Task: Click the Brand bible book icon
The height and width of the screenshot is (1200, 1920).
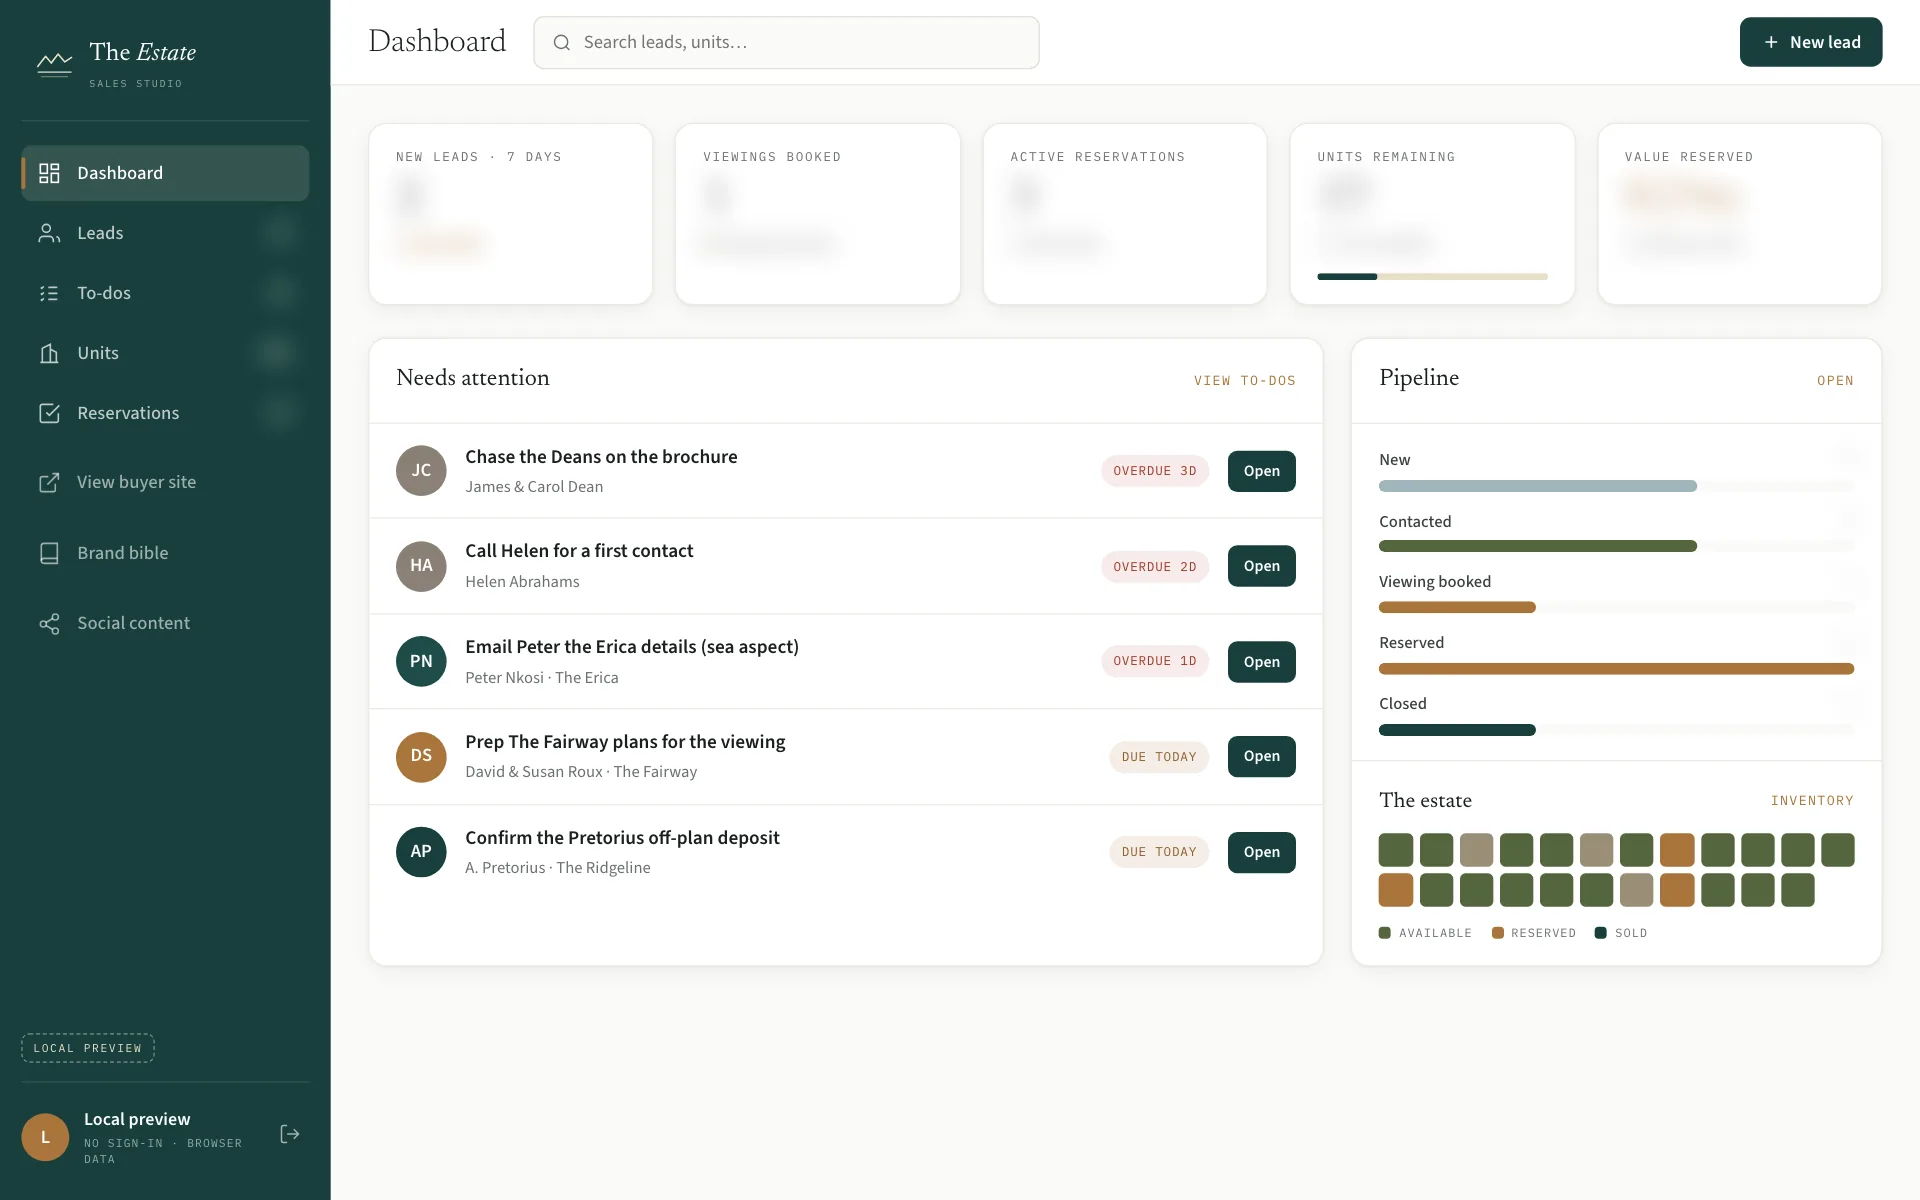Action: click(x=49, y=553)
